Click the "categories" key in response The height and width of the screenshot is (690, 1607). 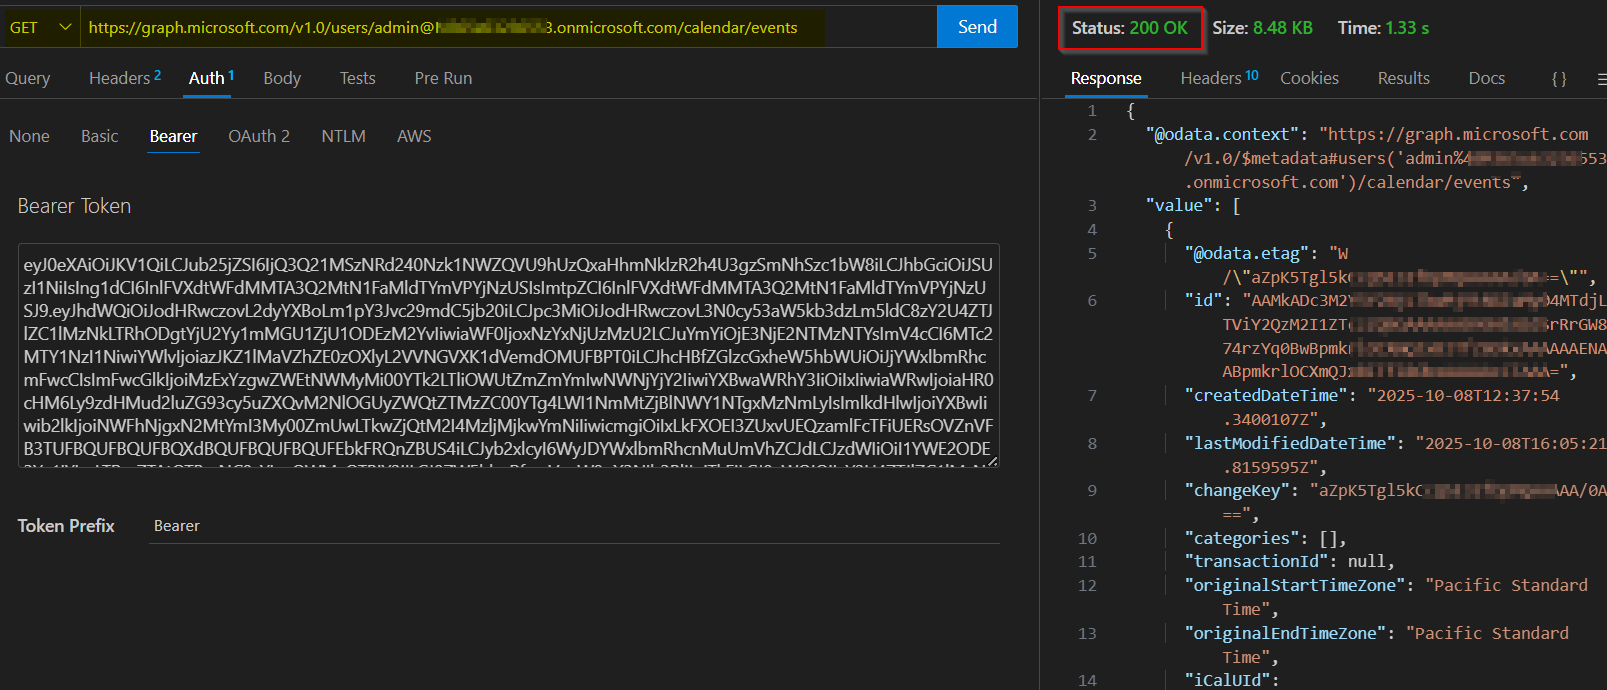coord(1242,538)
